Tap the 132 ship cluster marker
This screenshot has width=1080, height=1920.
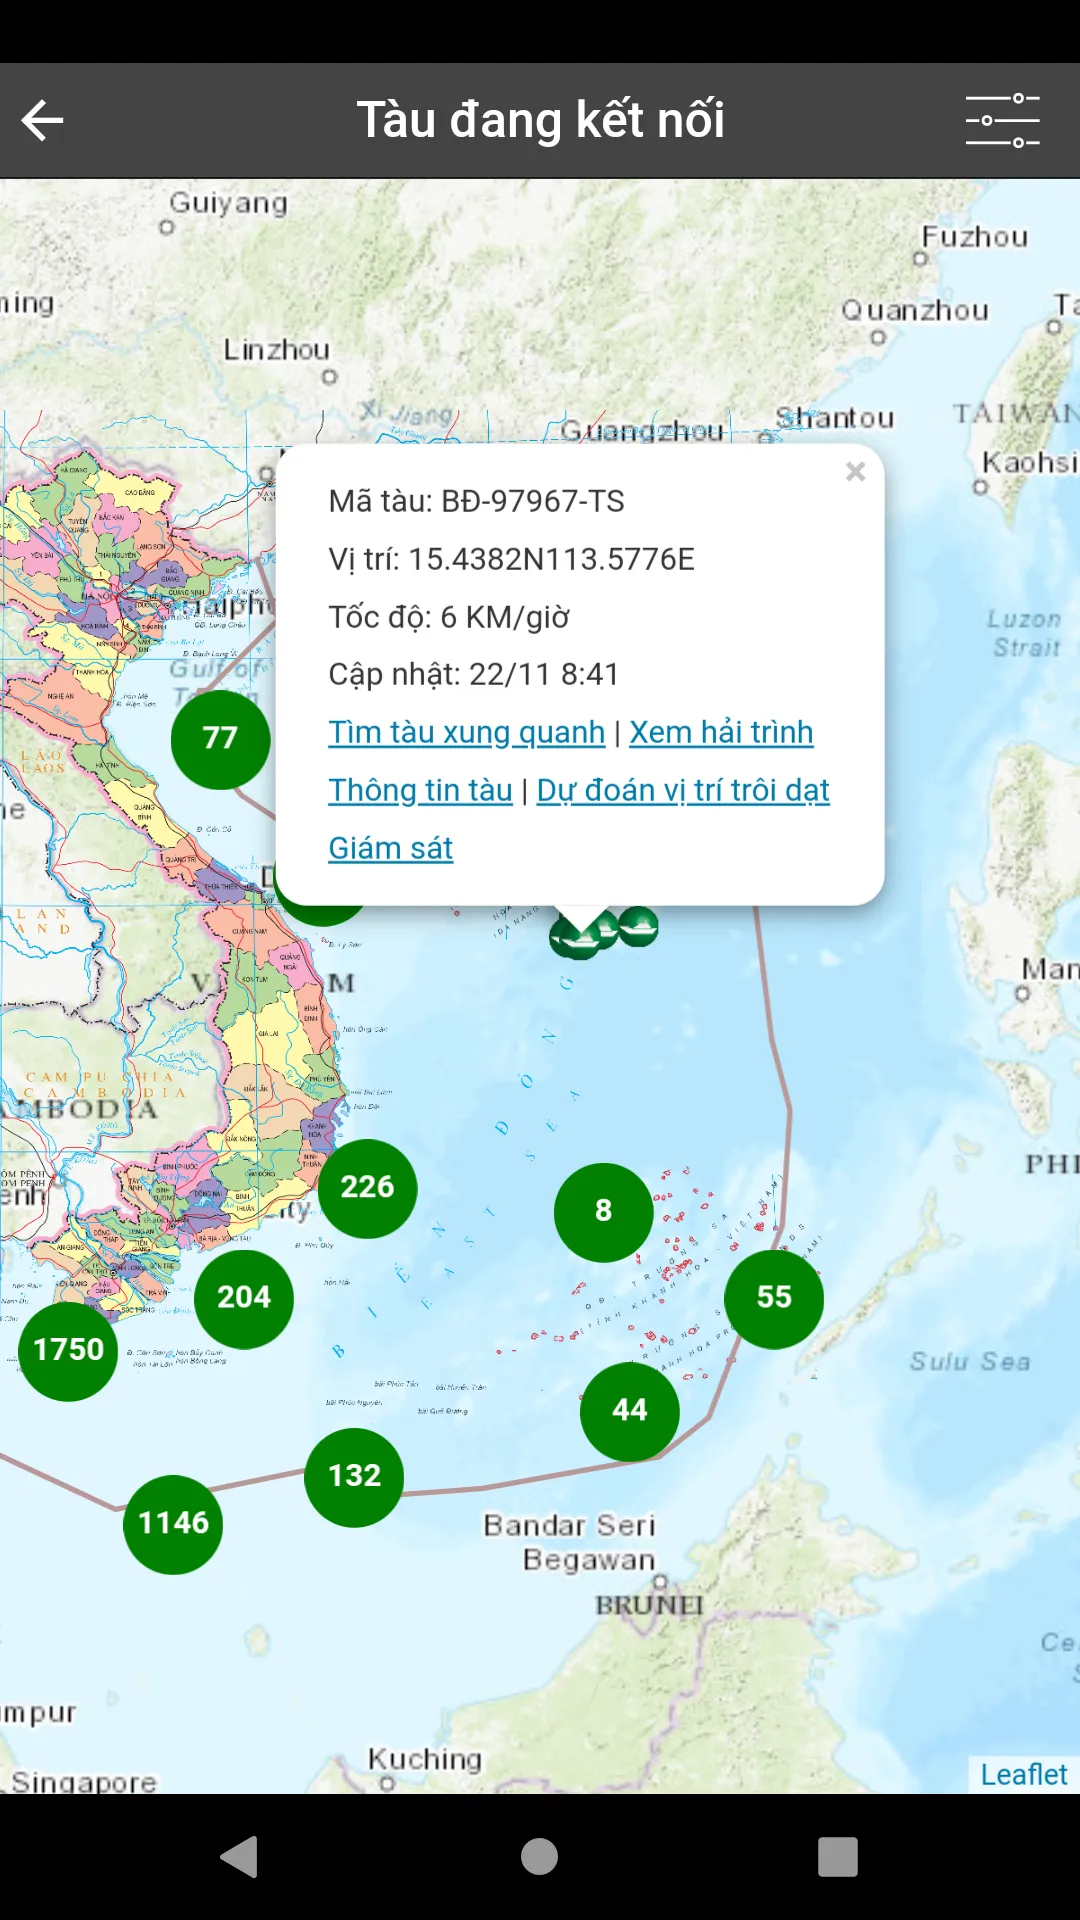click(354, 1477)
